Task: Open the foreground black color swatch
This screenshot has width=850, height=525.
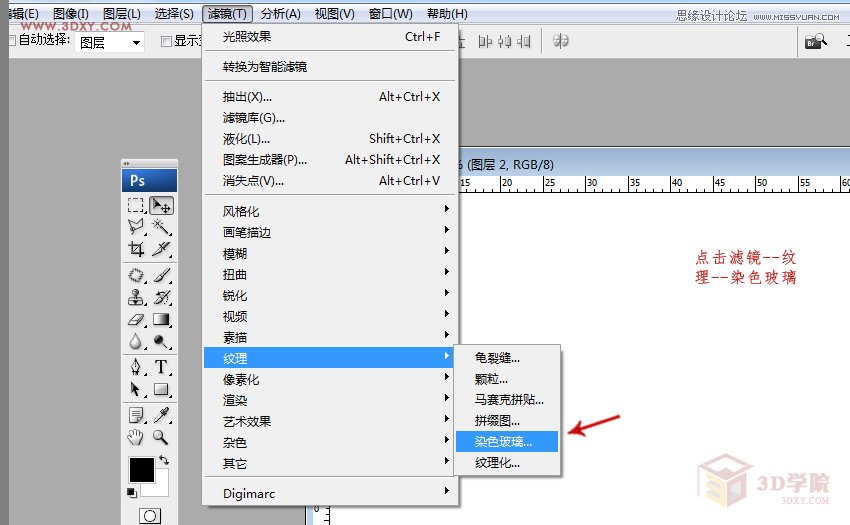Action: tap(141, 470)
